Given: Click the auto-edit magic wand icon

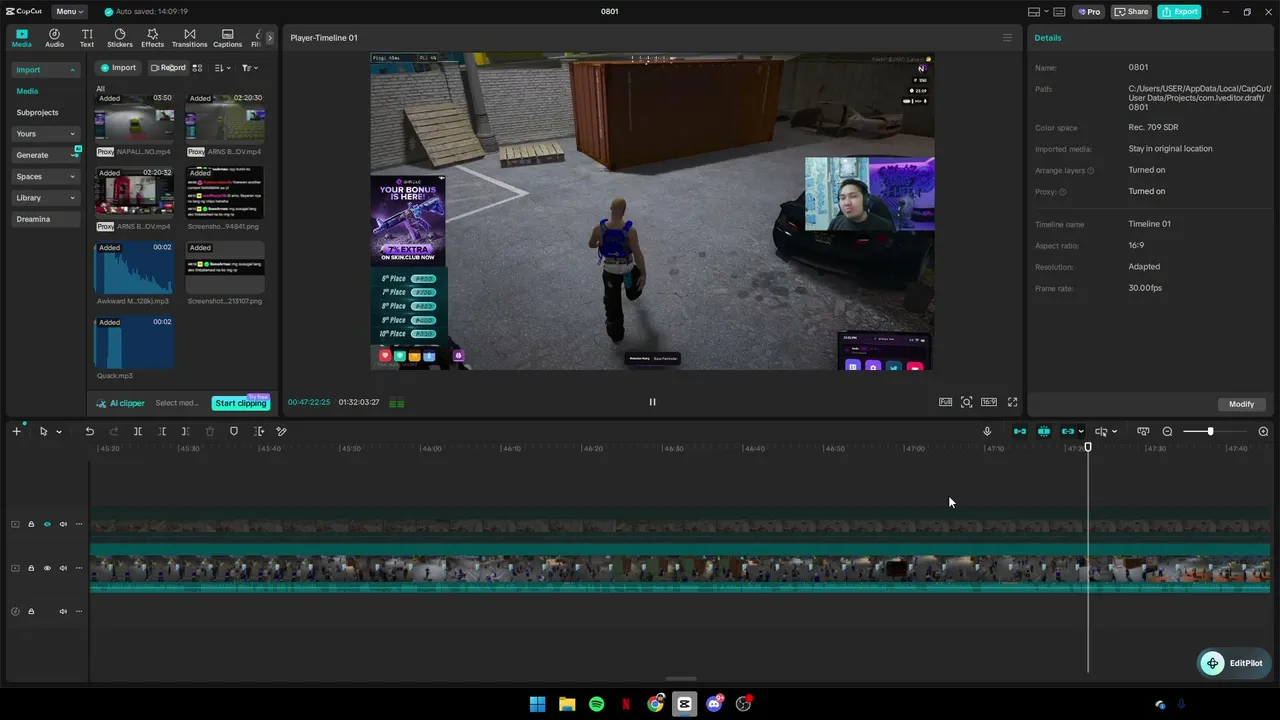Looking at the screenshot, I should point(282,431).
